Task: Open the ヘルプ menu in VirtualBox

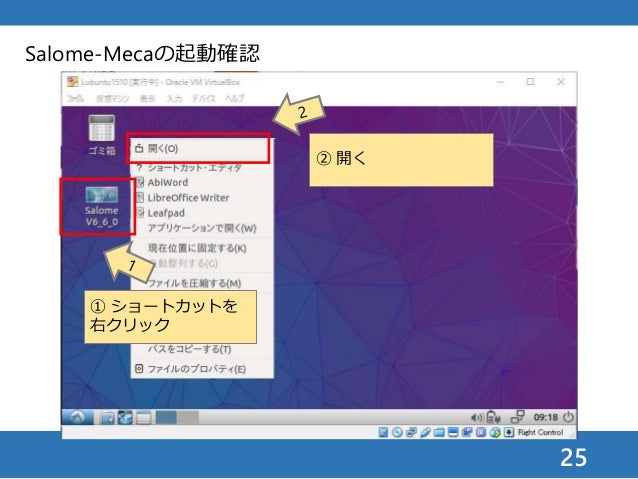Action: point(235,98)
